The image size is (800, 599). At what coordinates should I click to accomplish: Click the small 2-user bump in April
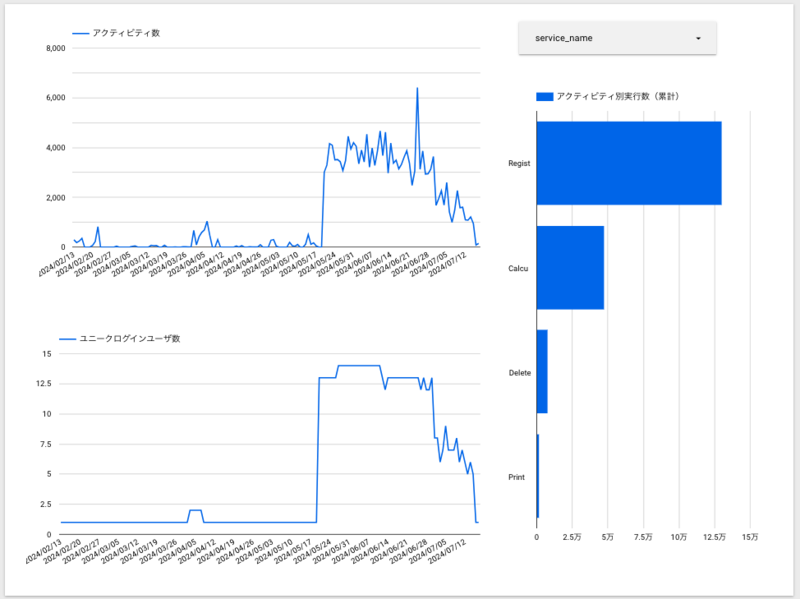tap(195, 510)
